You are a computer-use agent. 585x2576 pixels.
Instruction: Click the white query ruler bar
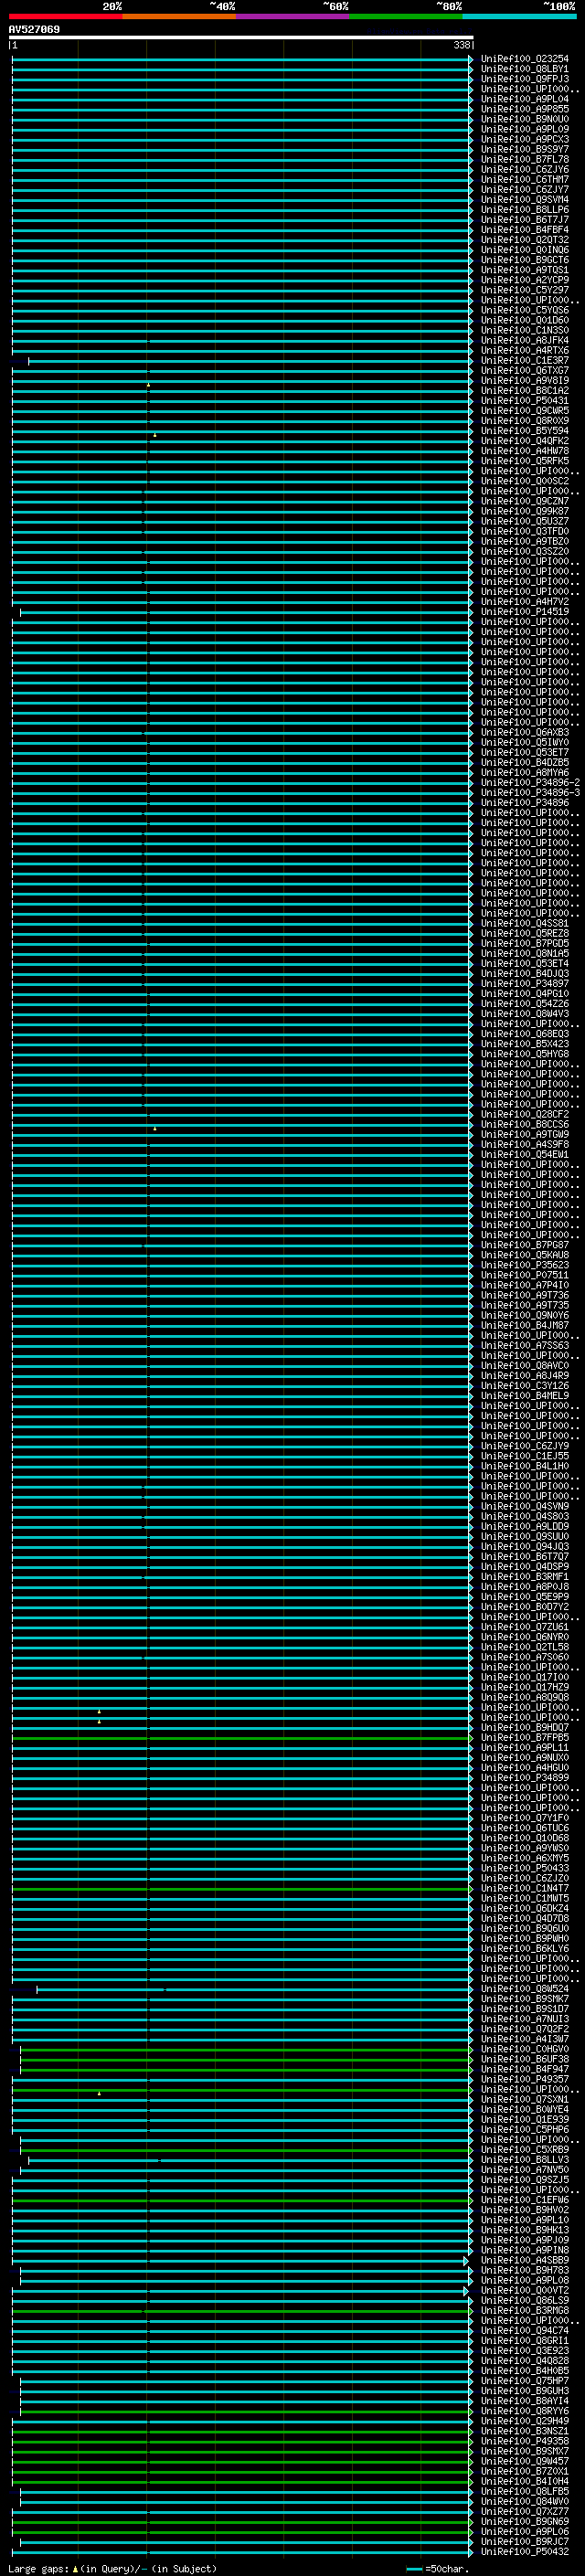241,37
